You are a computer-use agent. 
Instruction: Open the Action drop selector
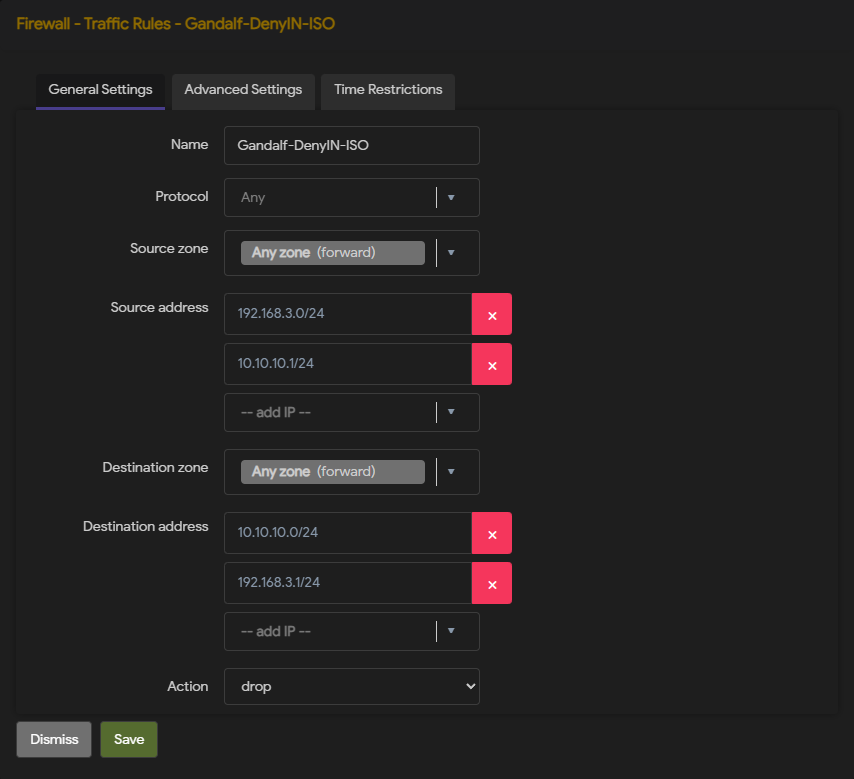coord(352,686)
